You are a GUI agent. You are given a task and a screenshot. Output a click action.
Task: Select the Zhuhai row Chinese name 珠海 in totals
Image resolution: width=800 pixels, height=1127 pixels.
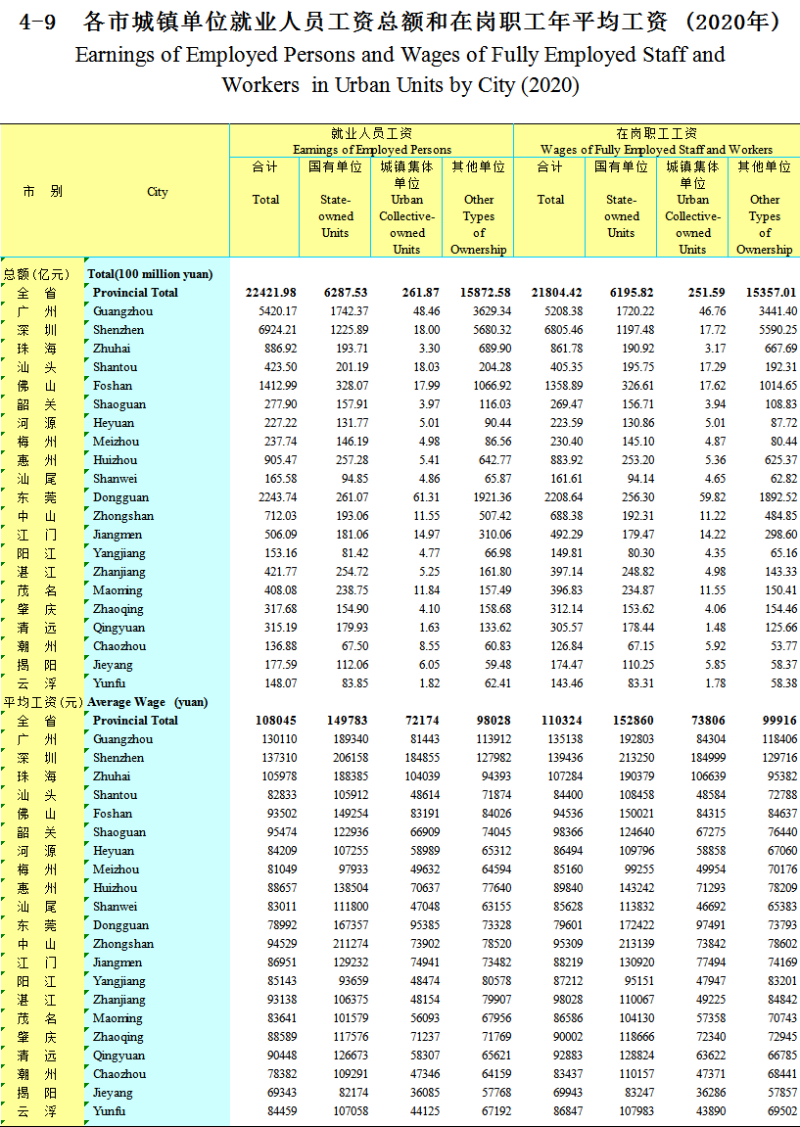37,349
